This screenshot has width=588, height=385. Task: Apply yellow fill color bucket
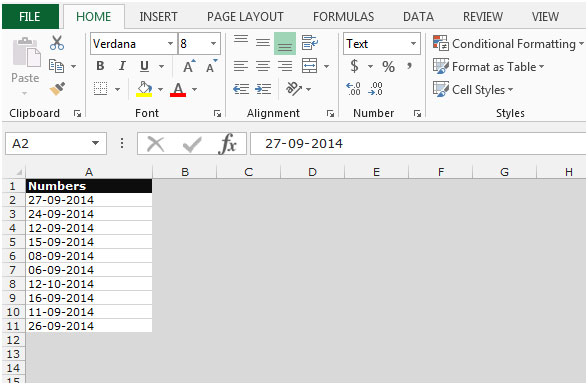tap(144, 90)
